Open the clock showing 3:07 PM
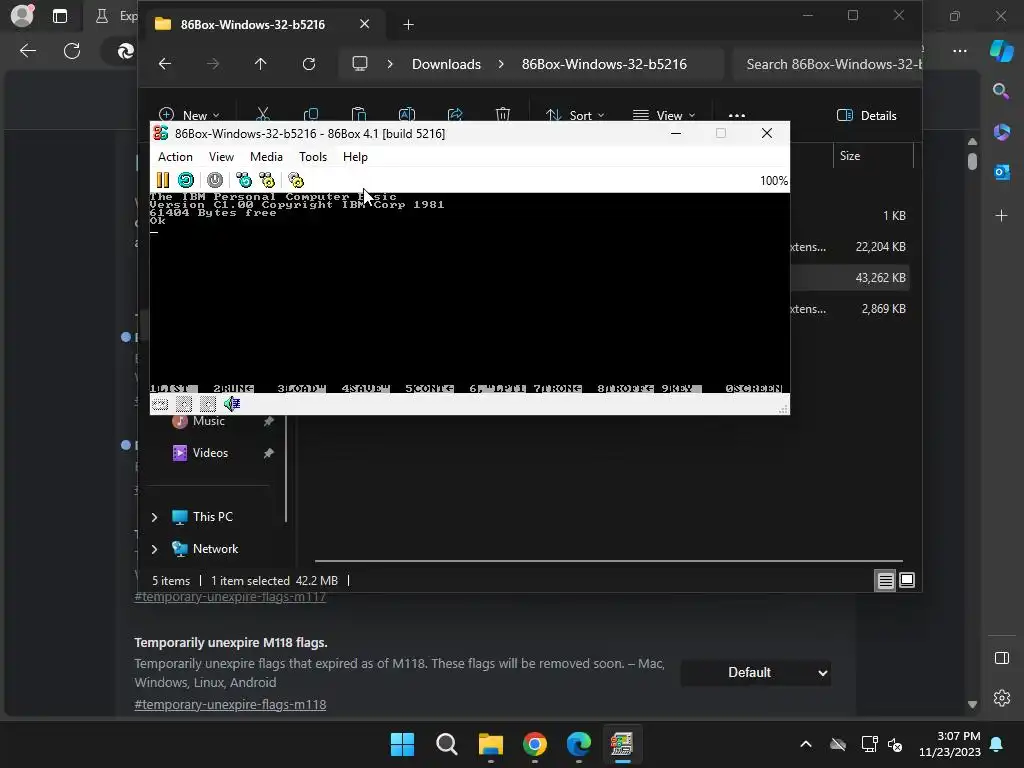 point(950,744)
